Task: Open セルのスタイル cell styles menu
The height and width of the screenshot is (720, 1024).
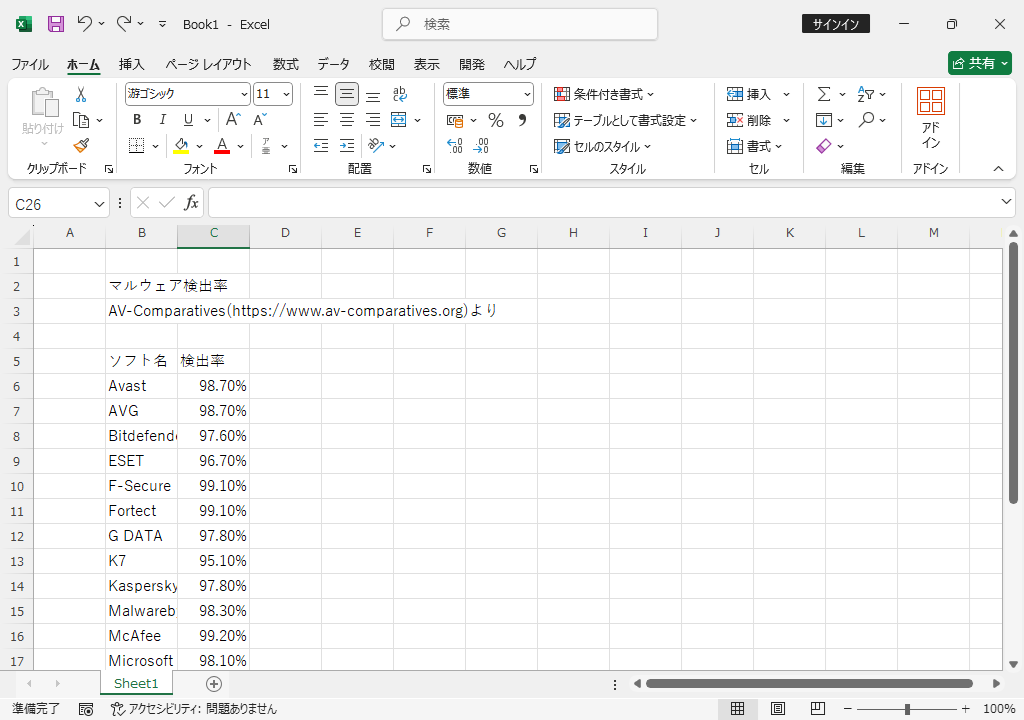Action: (603, 146)
